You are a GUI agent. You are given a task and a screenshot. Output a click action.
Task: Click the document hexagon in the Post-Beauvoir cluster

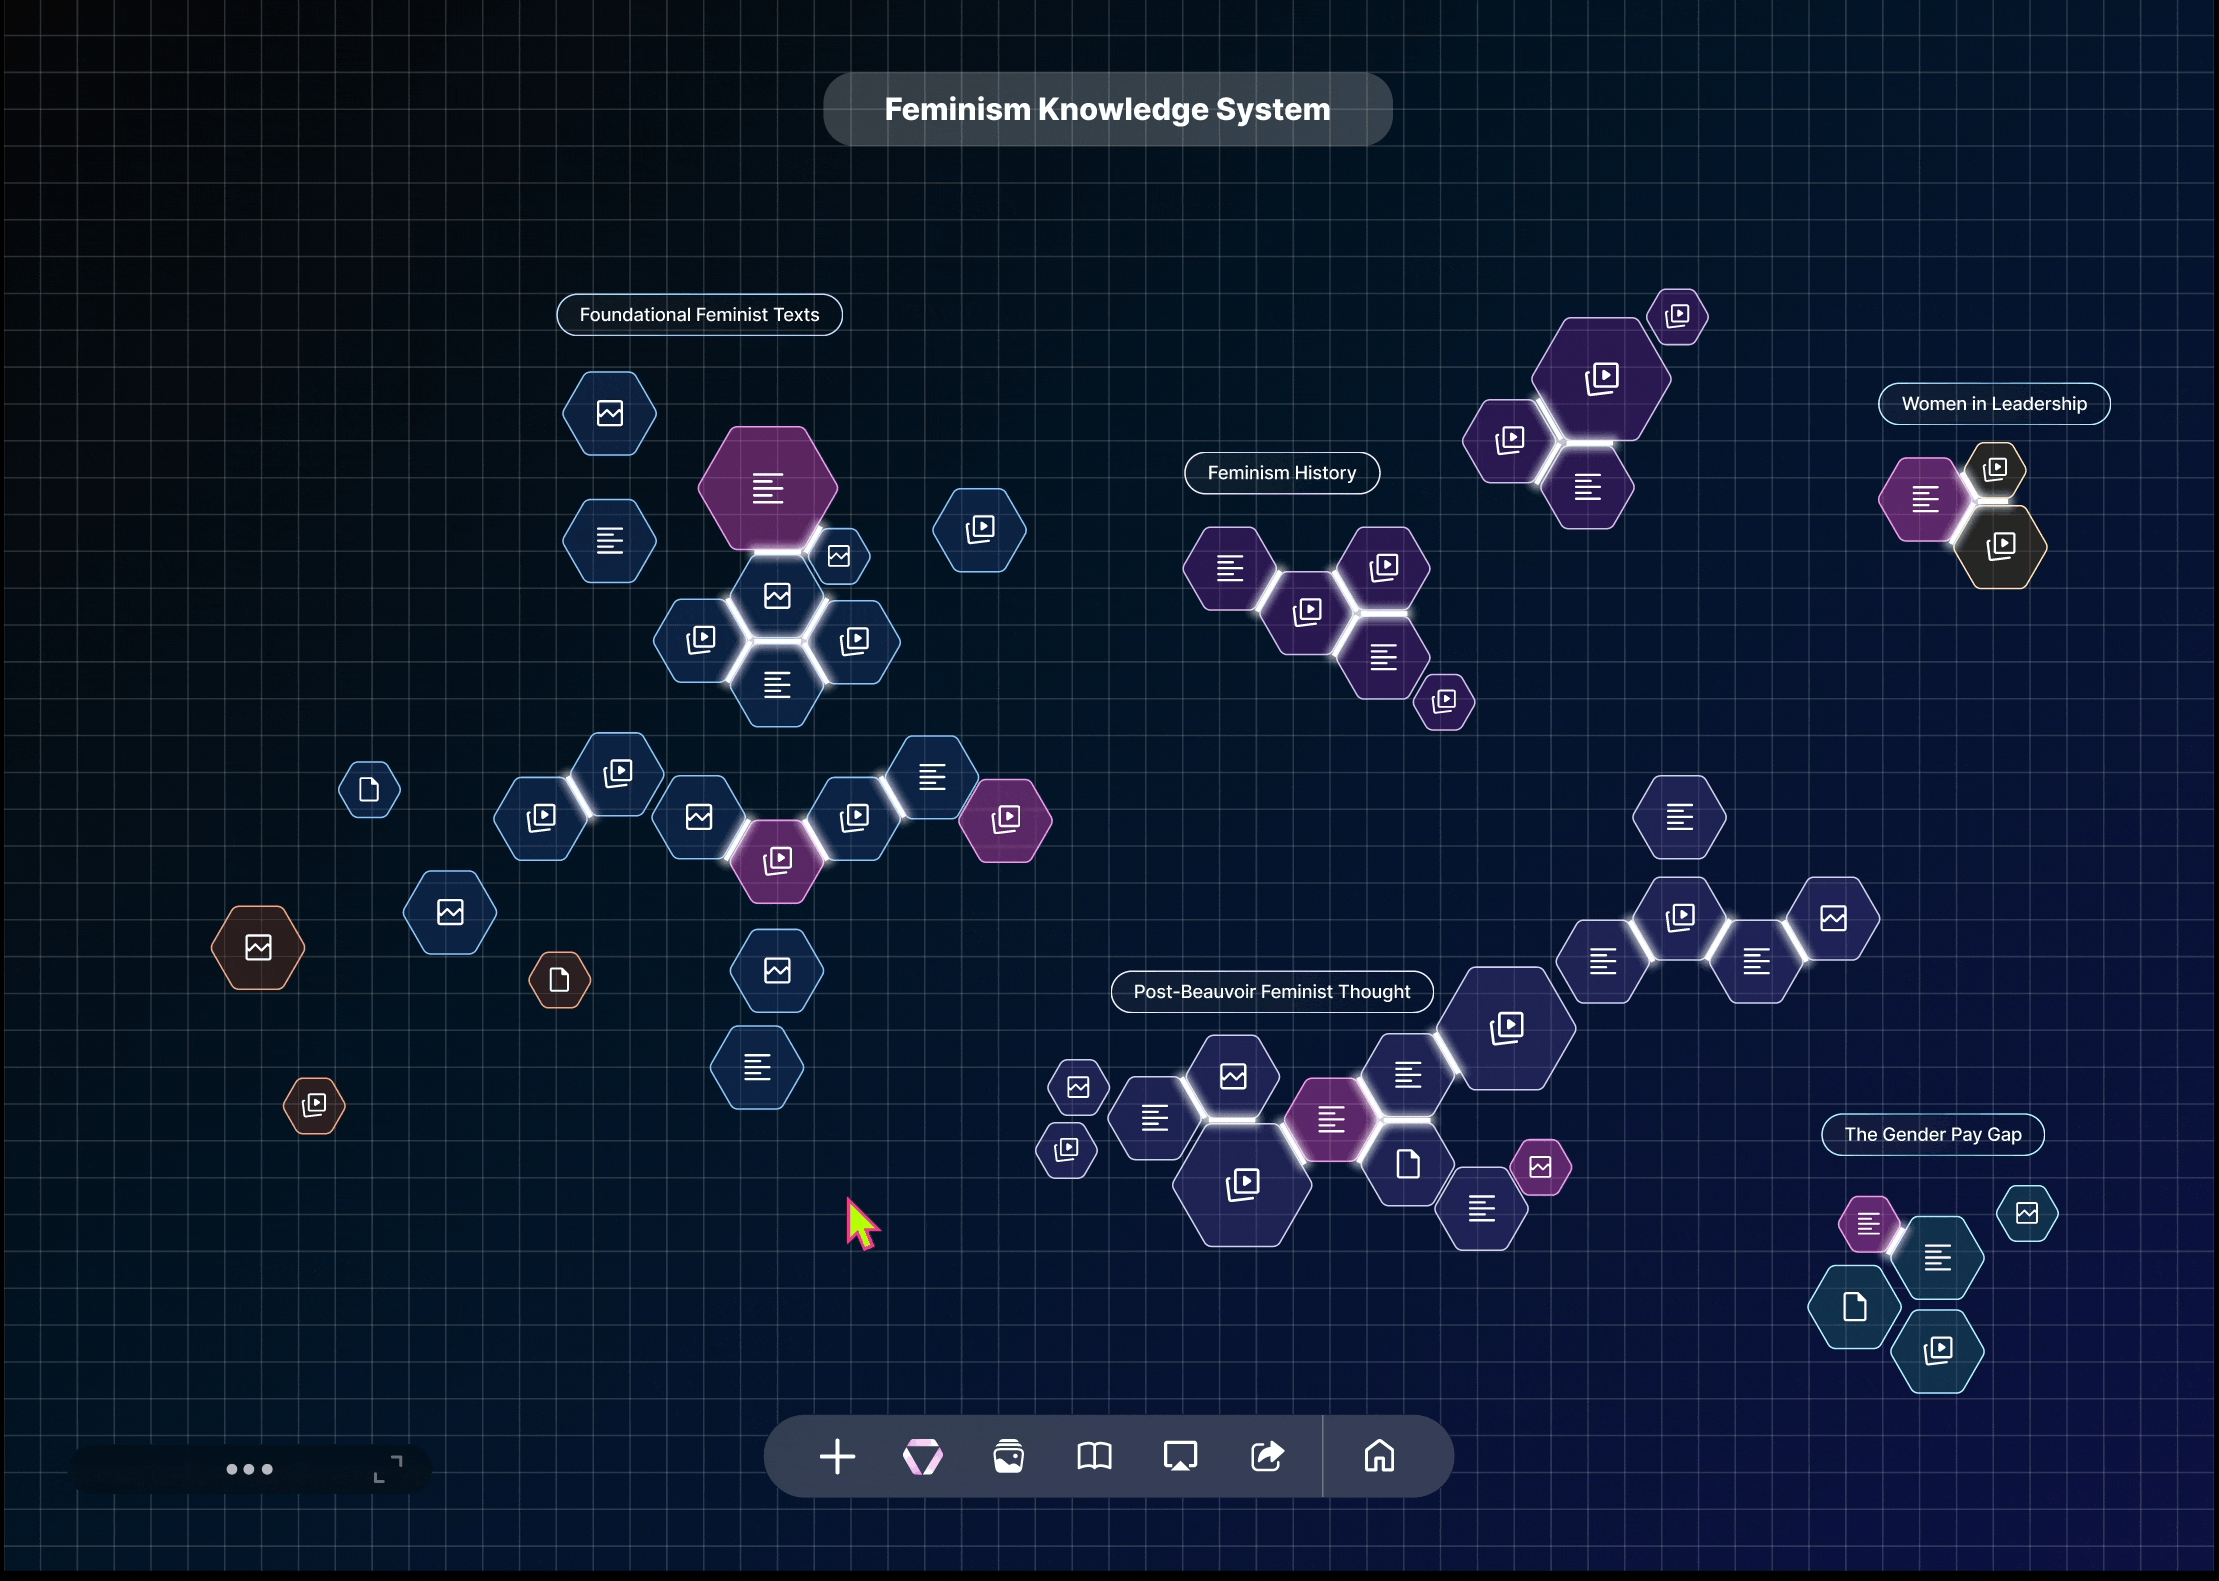(1408, 1163)
